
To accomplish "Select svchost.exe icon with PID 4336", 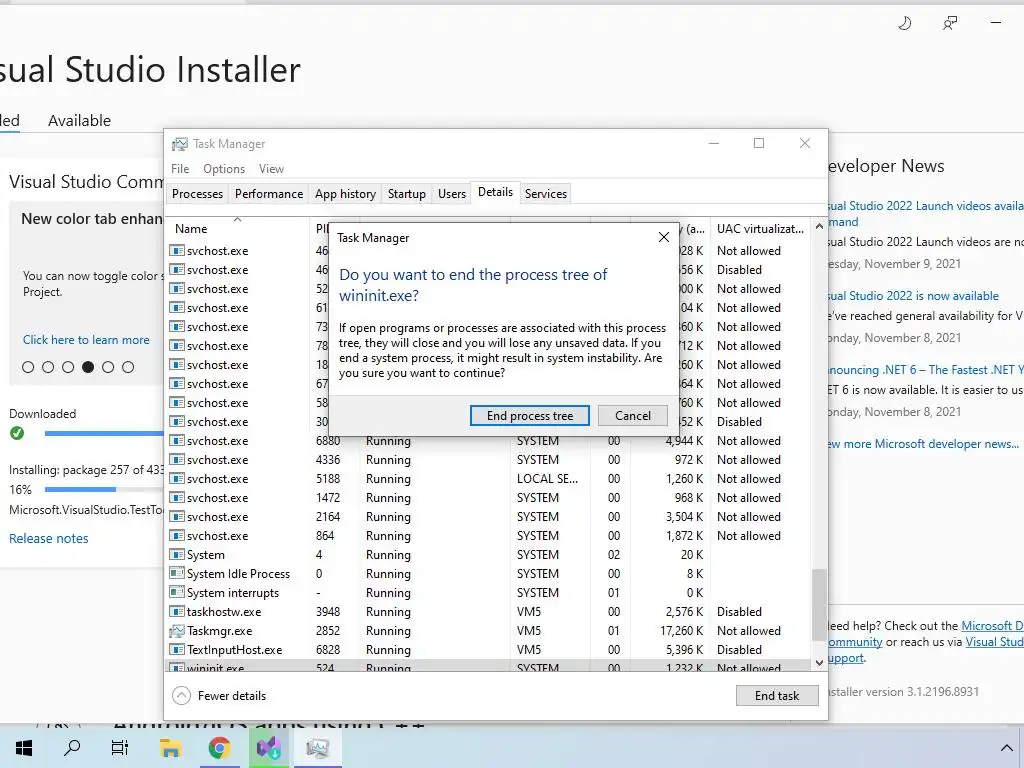I will coord(176,460).
